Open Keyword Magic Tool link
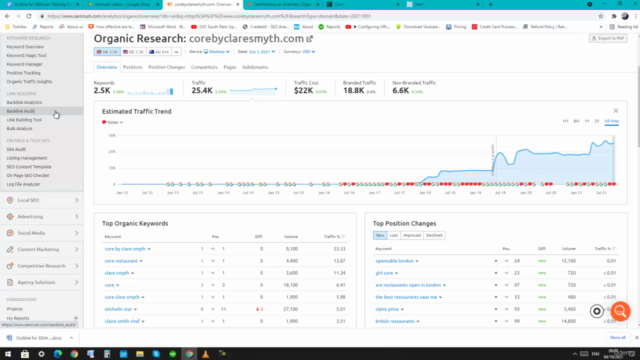The image size is (640, 360). pos(27,56)
